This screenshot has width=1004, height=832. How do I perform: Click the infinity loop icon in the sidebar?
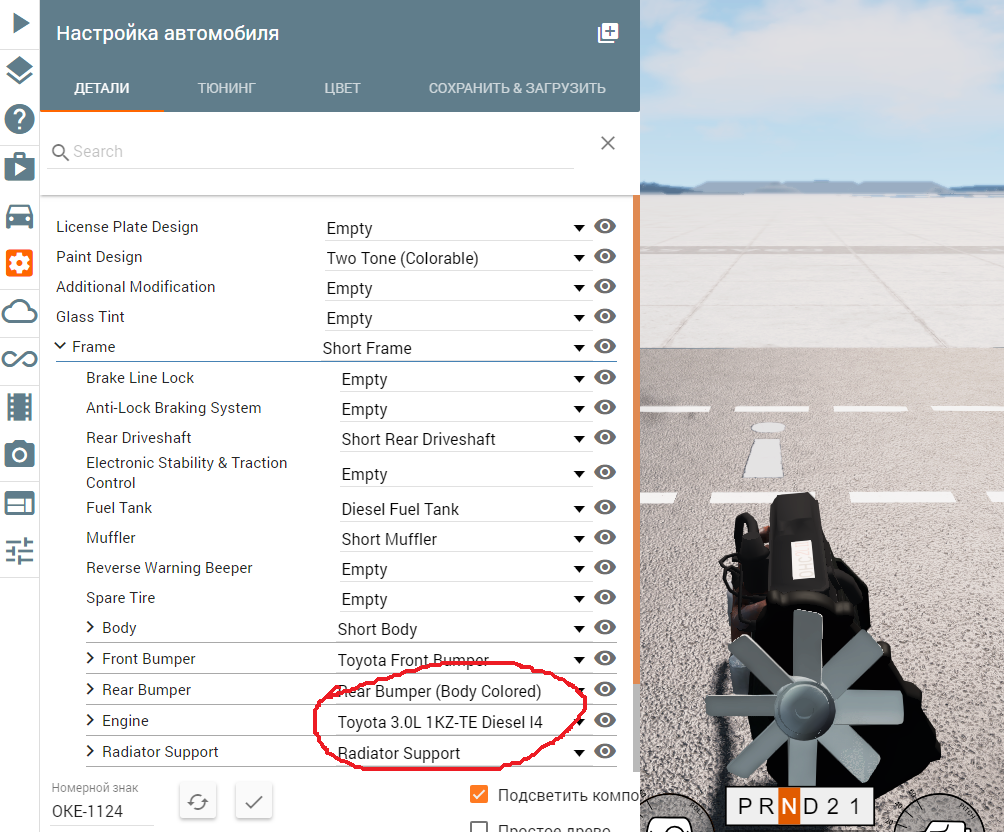tap(20, 359)
